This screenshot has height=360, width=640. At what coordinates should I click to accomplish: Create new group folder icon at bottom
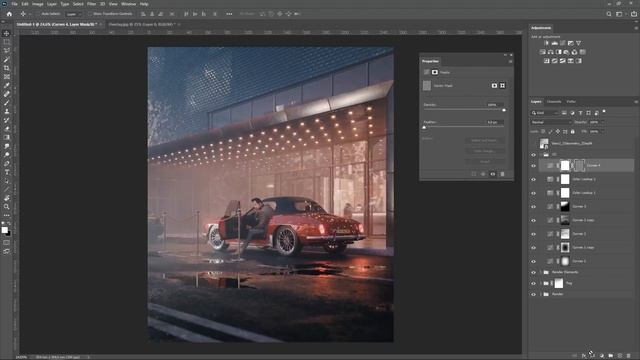[x=611, y=356]
